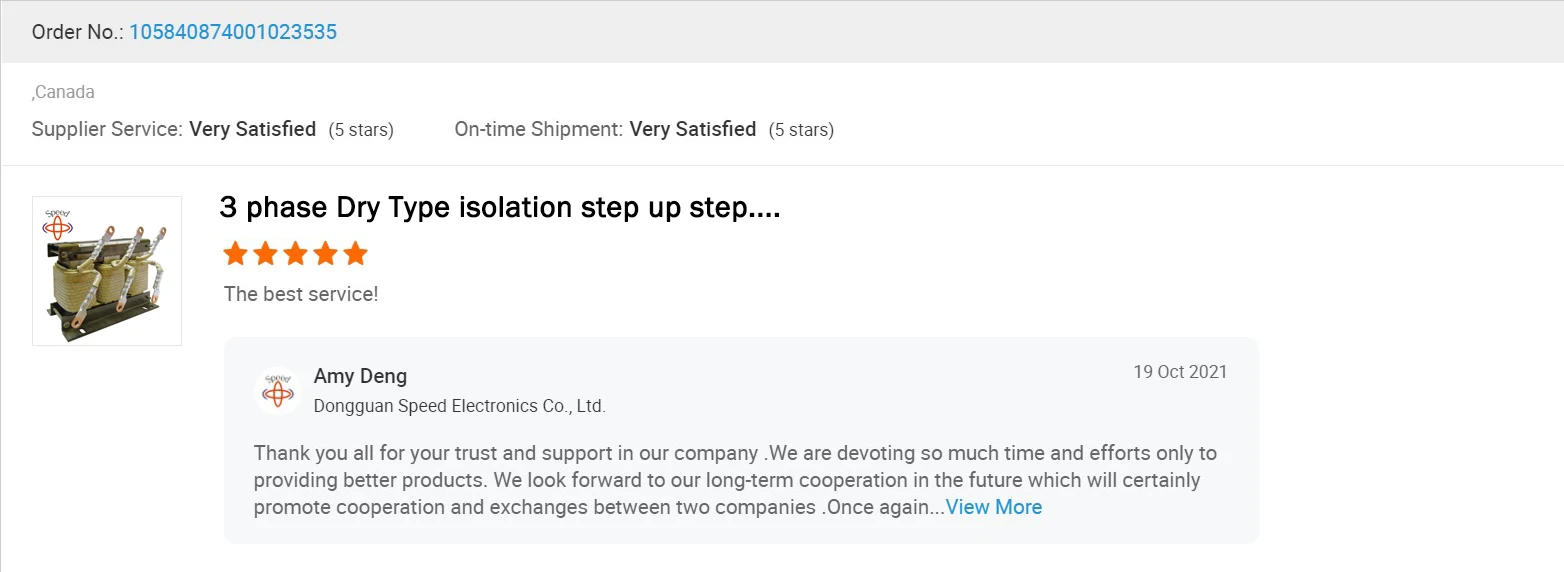
Task: Click the transformer product thumbnail image
Action: pos(107,271)
